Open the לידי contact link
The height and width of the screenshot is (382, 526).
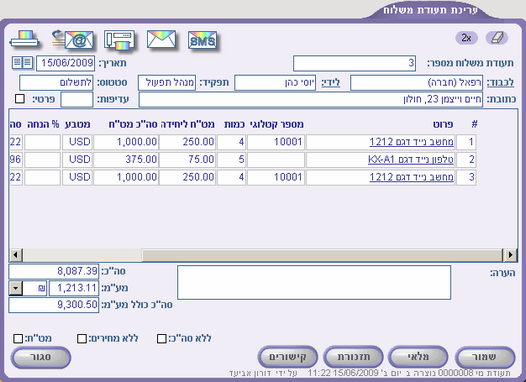pyautogui.click(x=331, y=83)
